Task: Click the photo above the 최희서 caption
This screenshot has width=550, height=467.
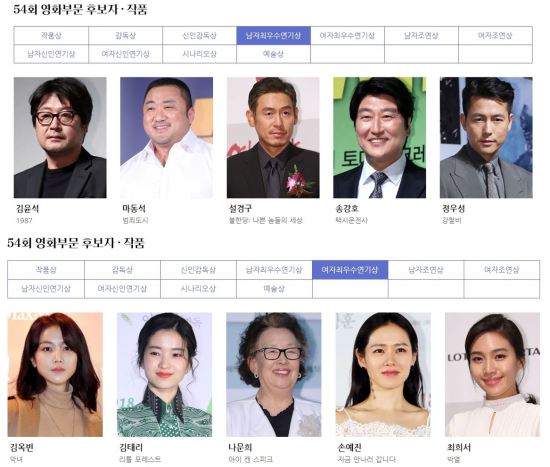Action: click(x=492, y=375)
